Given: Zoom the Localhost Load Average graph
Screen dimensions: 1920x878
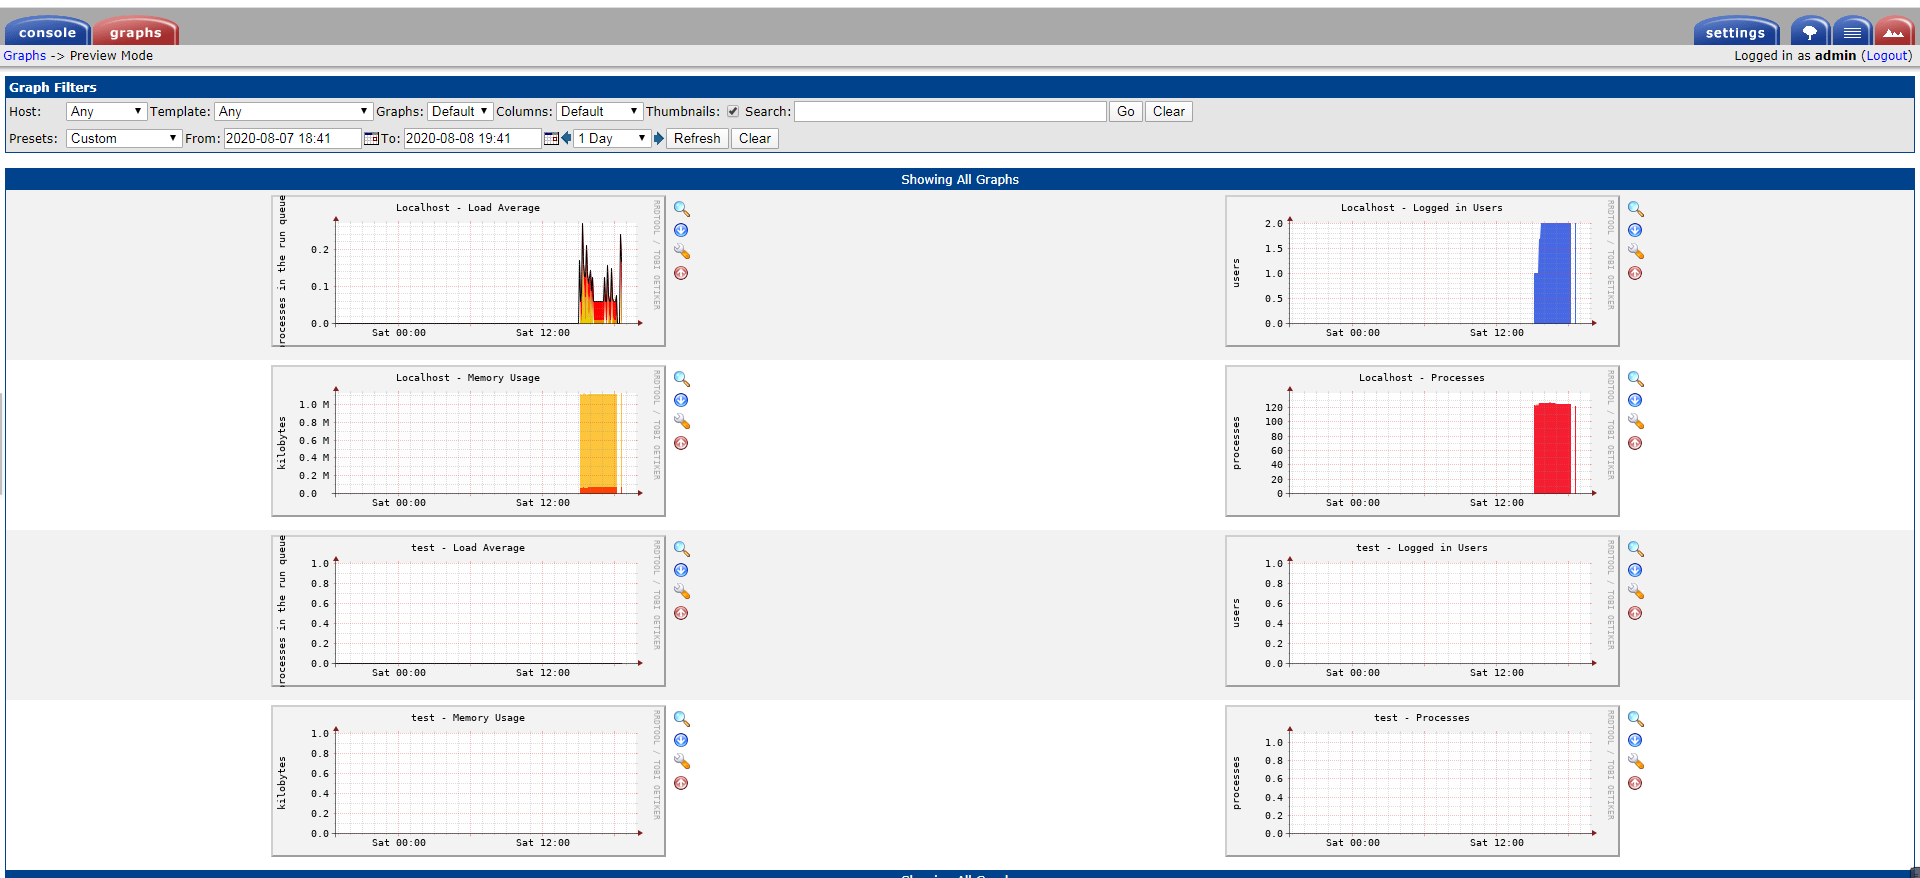Looking at the screenshot, I should click(x=681, y=209).
